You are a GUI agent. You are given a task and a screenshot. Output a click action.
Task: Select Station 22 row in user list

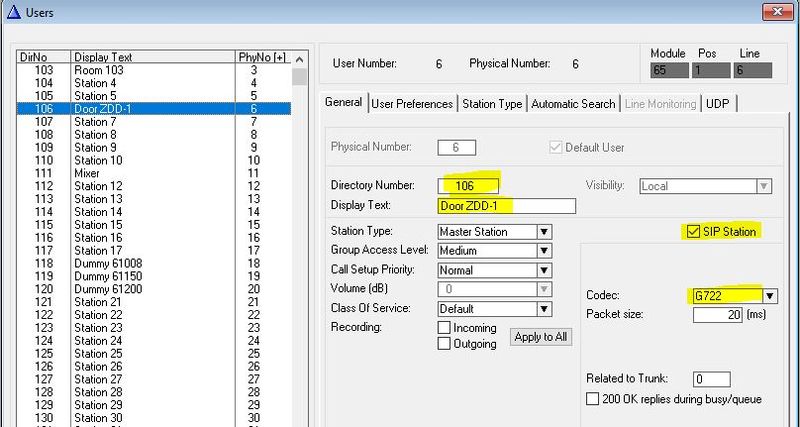[154, 315]
